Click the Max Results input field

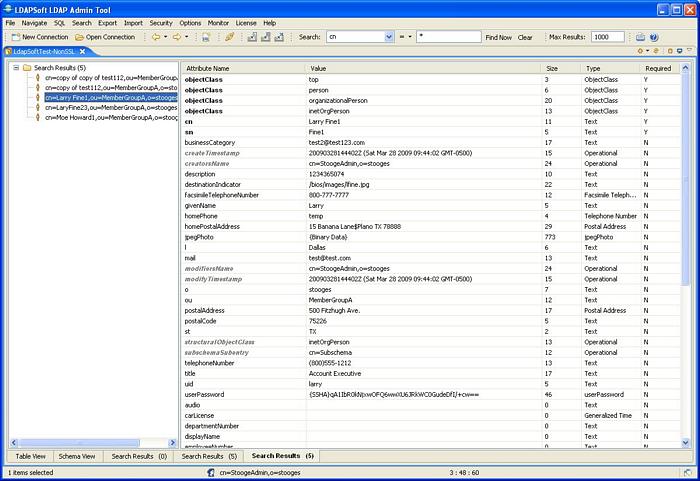(x=607, y=37)
